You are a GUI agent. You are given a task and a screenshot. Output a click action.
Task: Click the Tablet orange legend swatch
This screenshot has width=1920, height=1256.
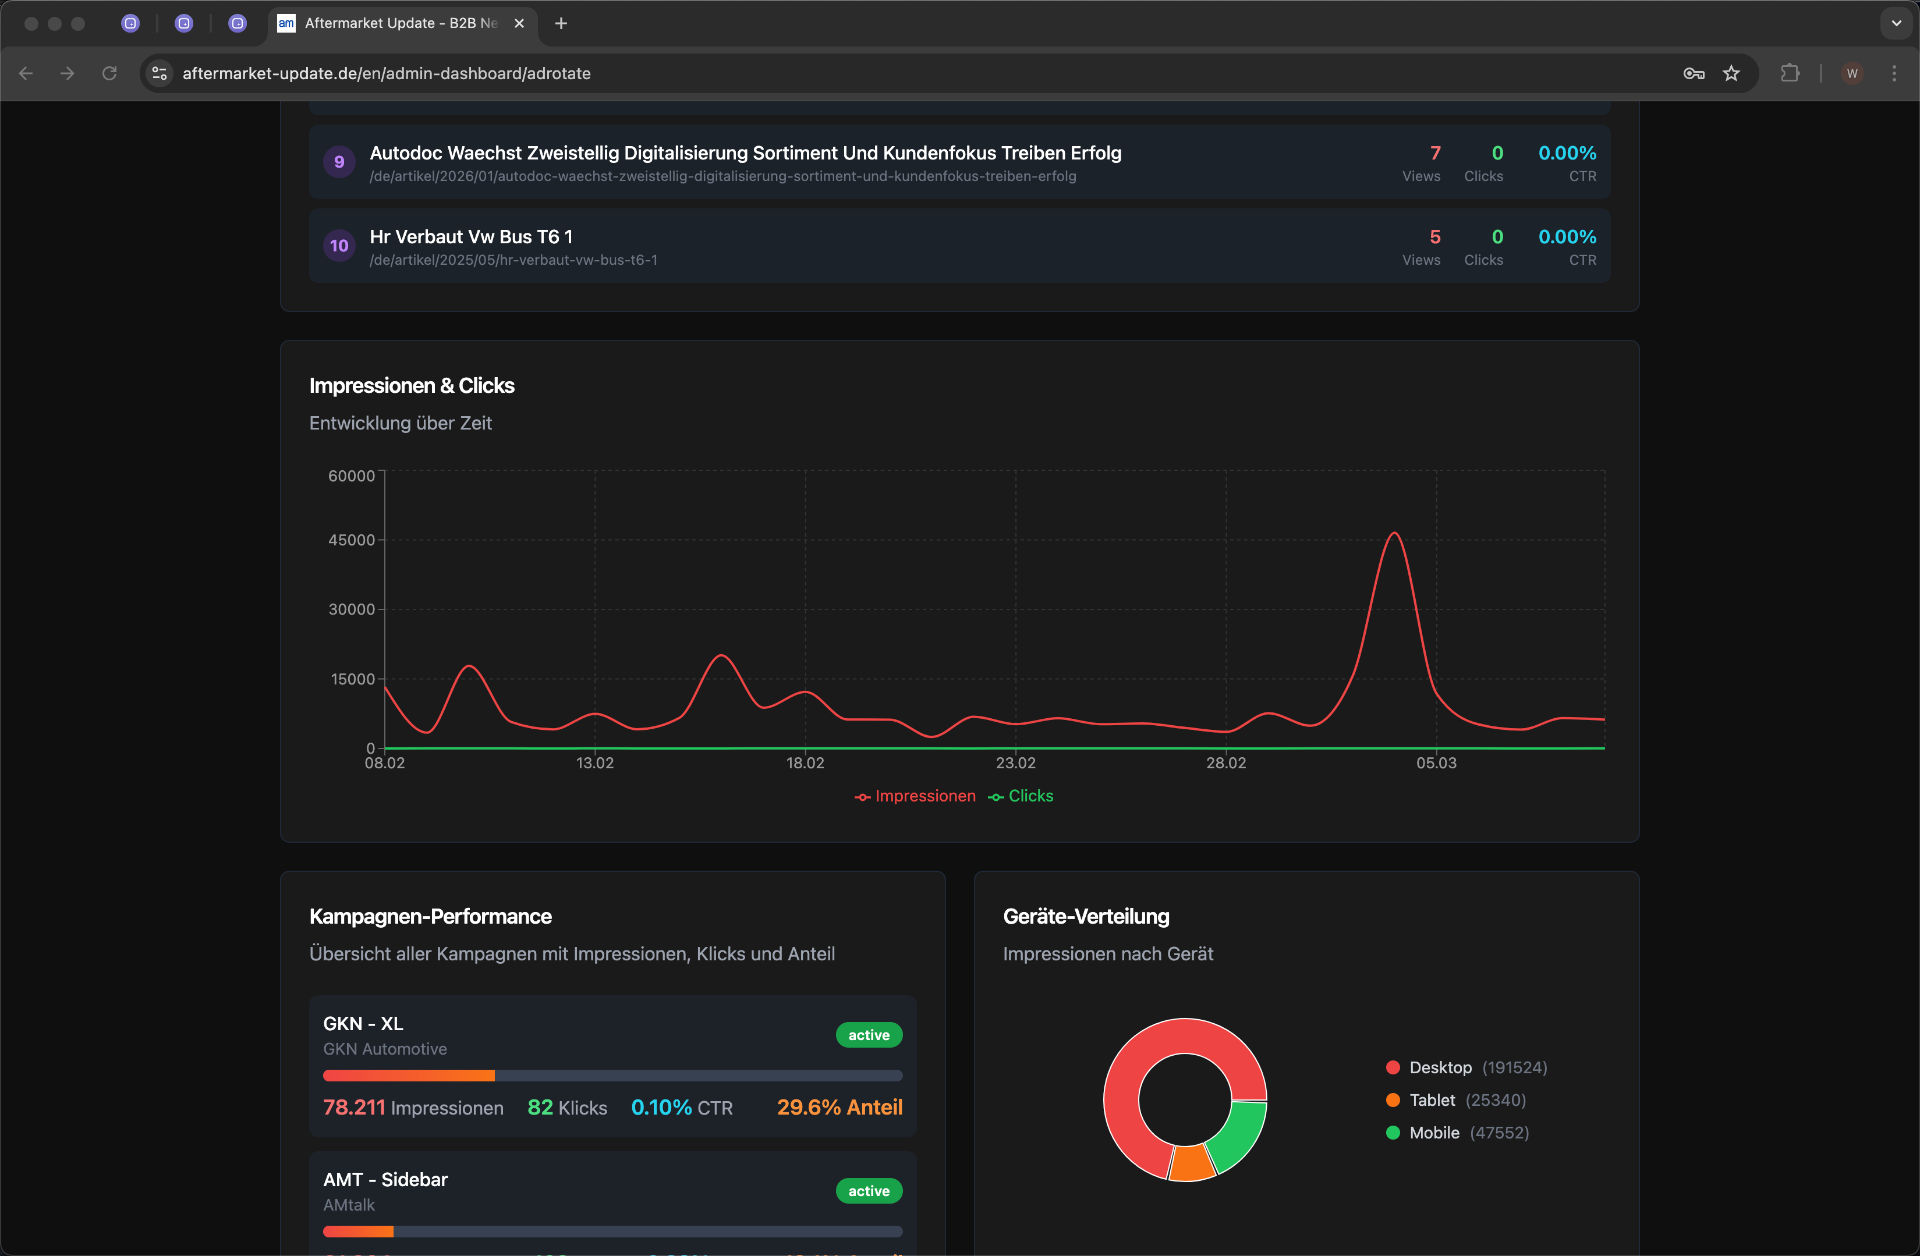click(1392, 1100)
